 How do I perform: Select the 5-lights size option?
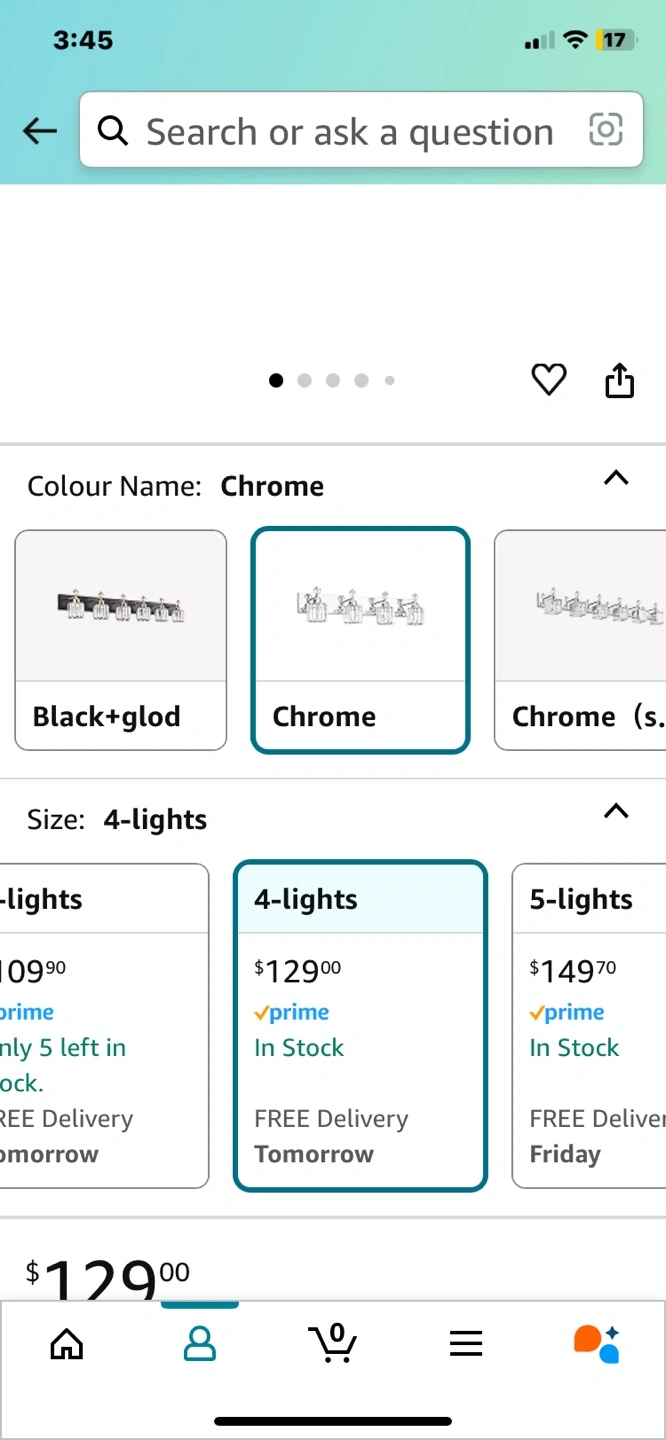click(x=590, y=1025)
